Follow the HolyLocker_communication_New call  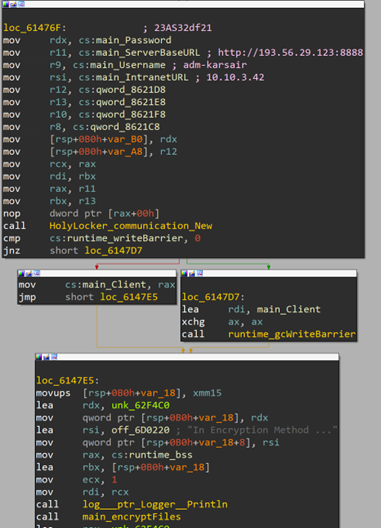tap(131, 226)
